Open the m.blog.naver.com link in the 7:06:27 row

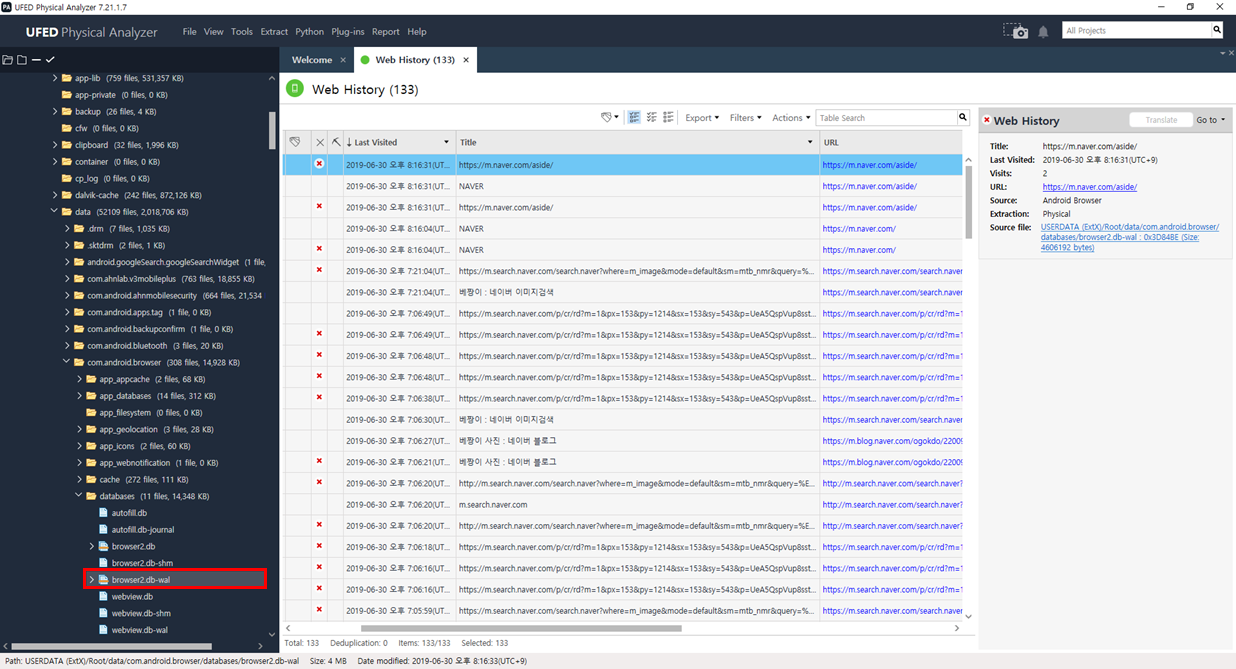click(x=892, y=441)
